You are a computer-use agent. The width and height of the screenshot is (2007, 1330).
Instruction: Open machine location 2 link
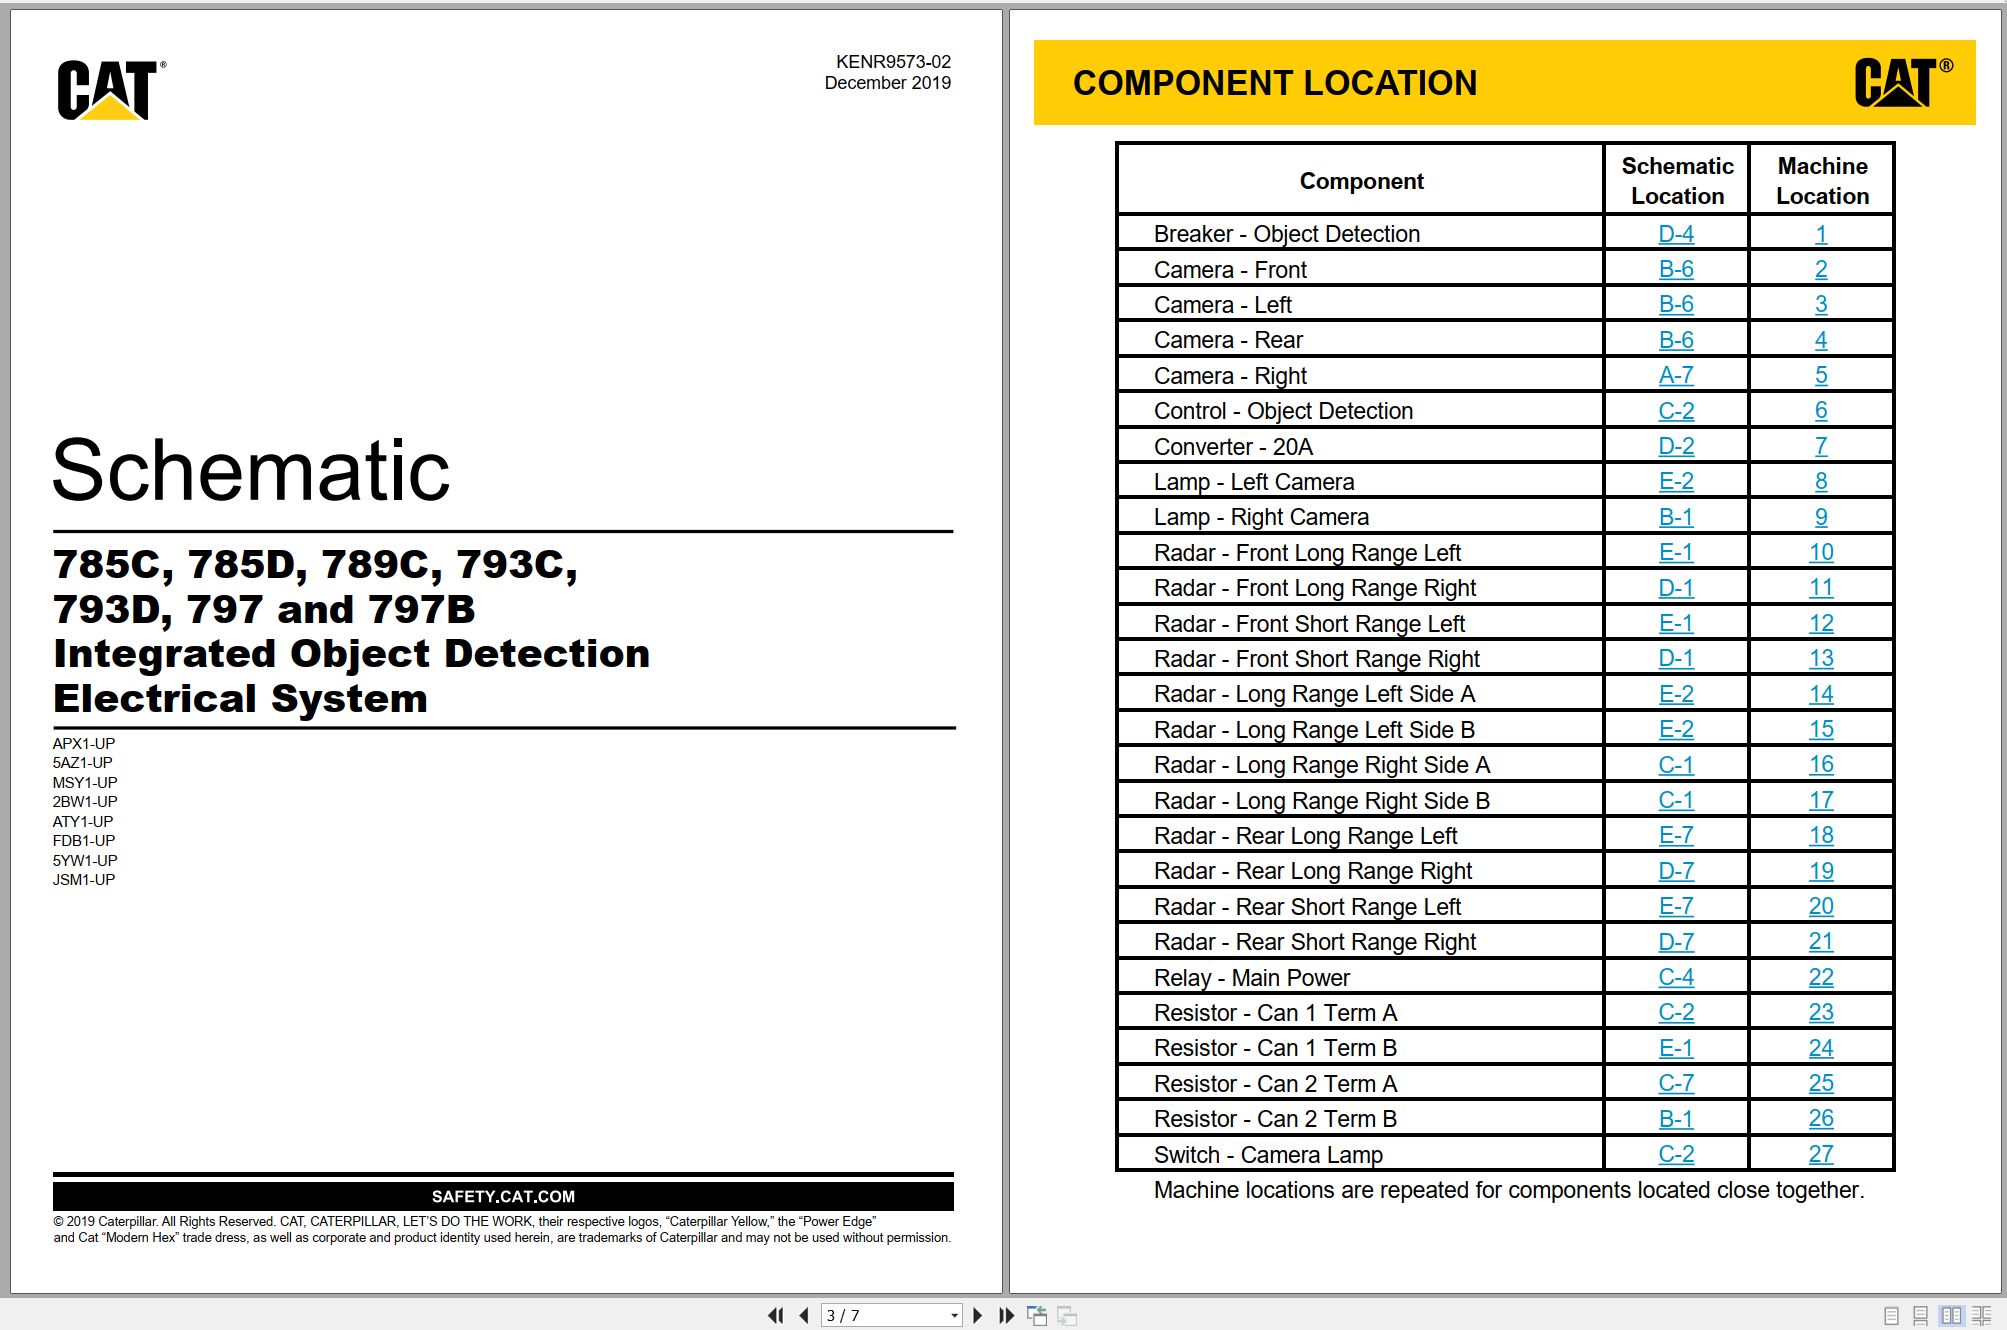tap(1821, 269)
